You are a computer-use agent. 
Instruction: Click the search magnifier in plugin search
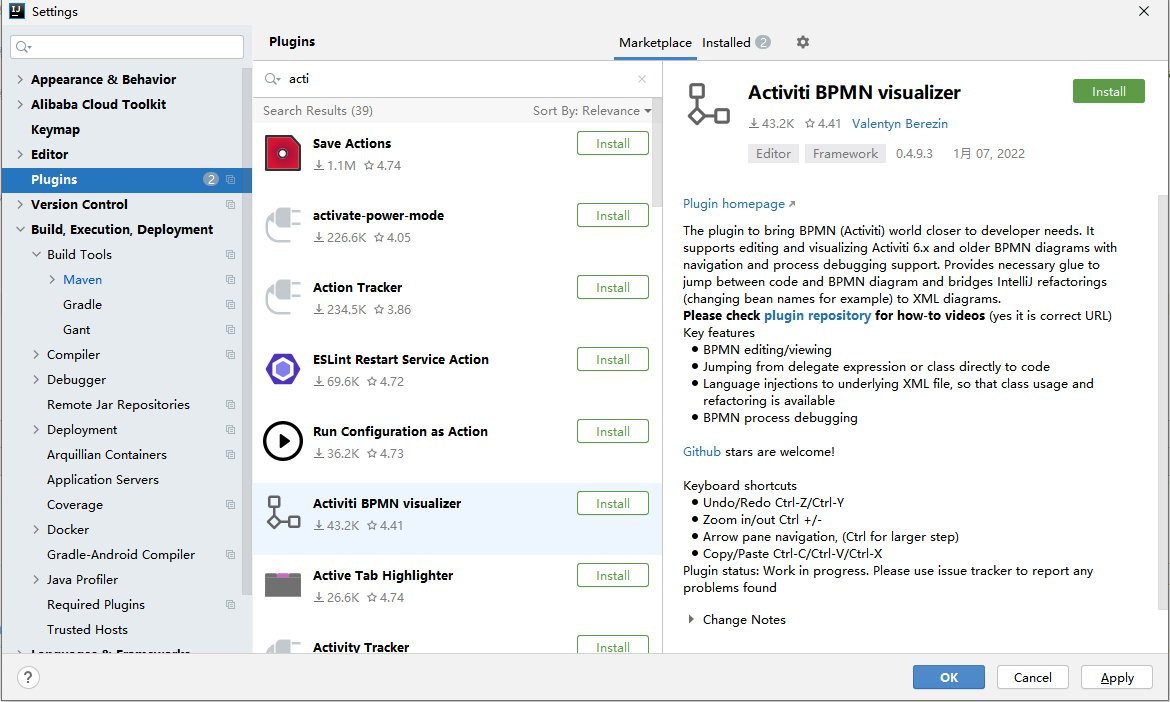(272, 79)
